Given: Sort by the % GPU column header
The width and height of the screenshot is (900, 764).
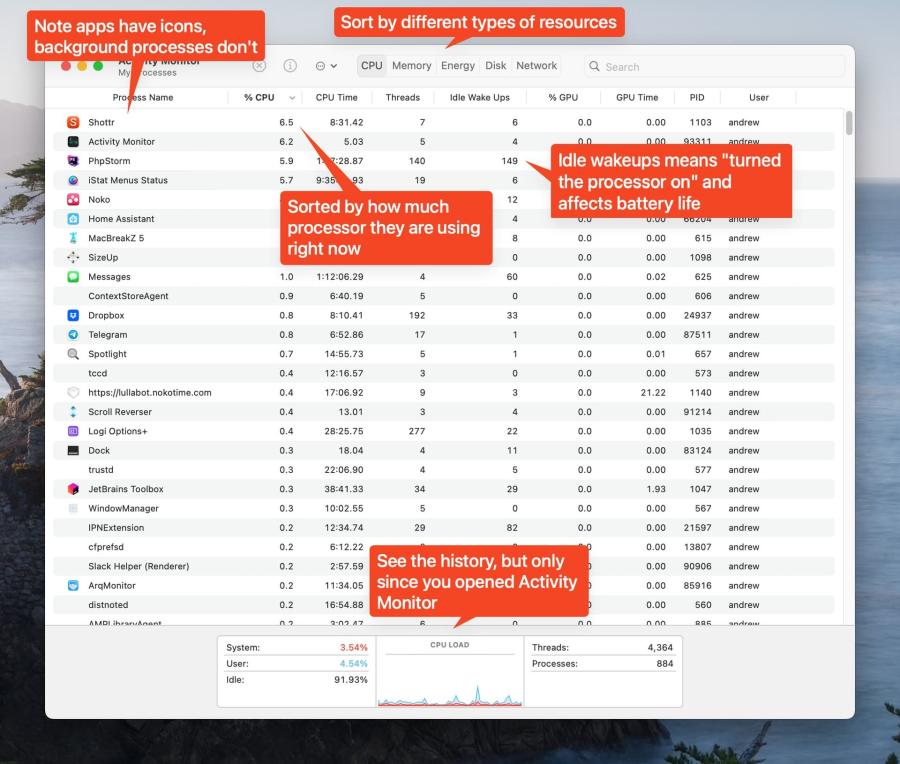Looking at the screenshot, I should 563,98.
